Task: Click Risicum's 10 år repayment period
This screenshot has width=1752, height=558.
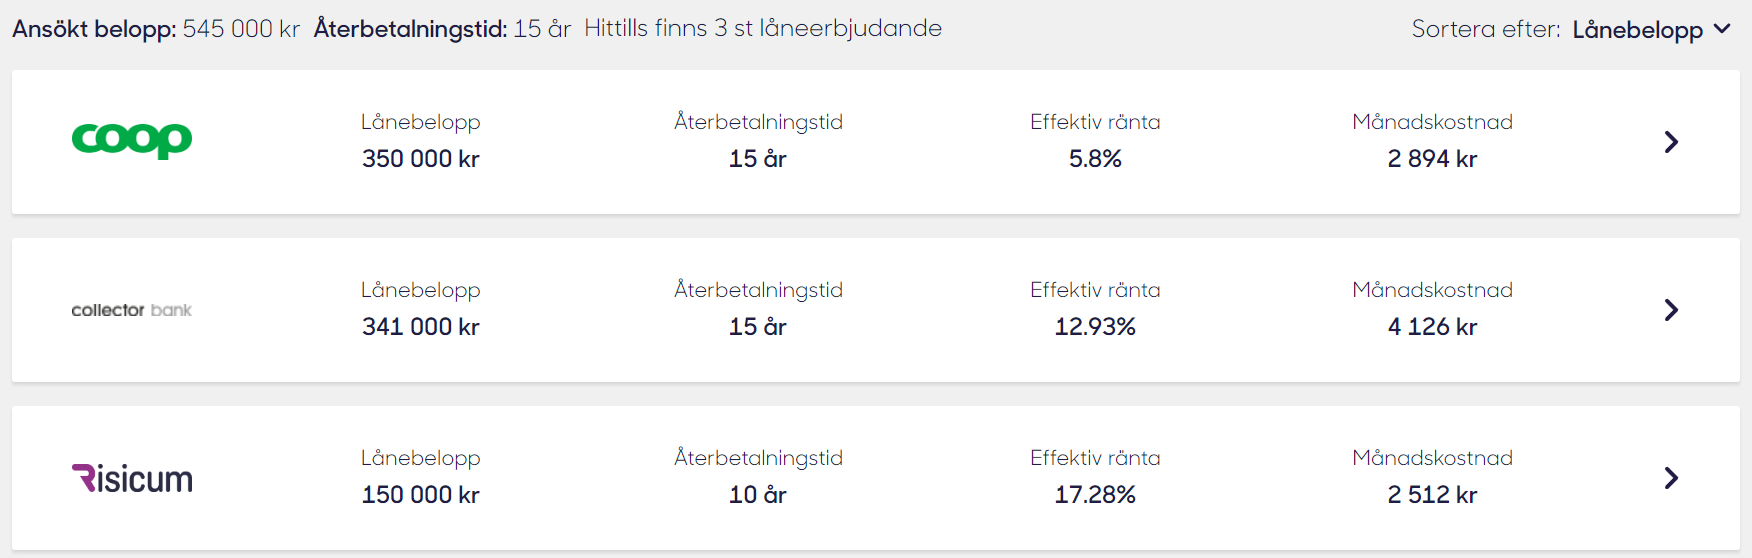Action: point(757,495)
